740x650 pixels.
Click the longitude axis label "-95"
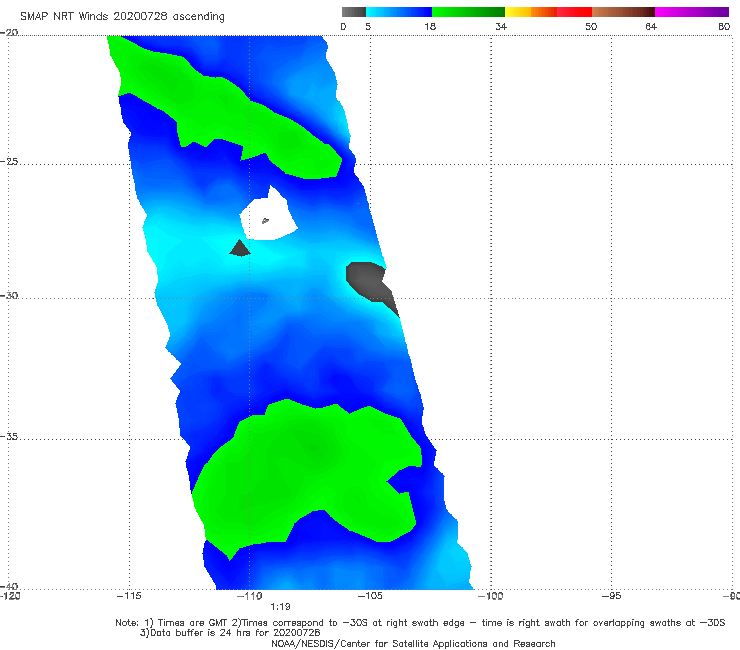[x=611, y=596]
